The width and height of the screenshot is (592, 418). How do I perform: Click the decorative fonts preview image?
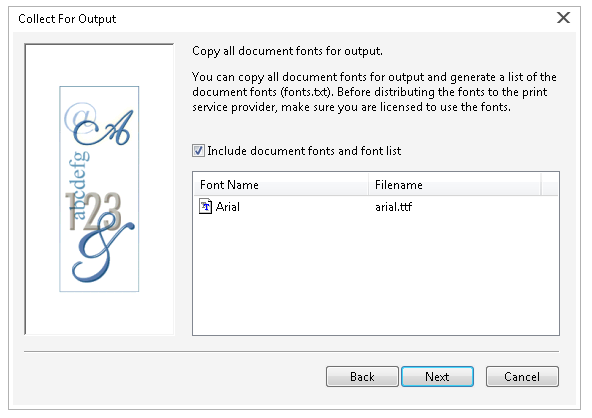[x=99, y=189]
